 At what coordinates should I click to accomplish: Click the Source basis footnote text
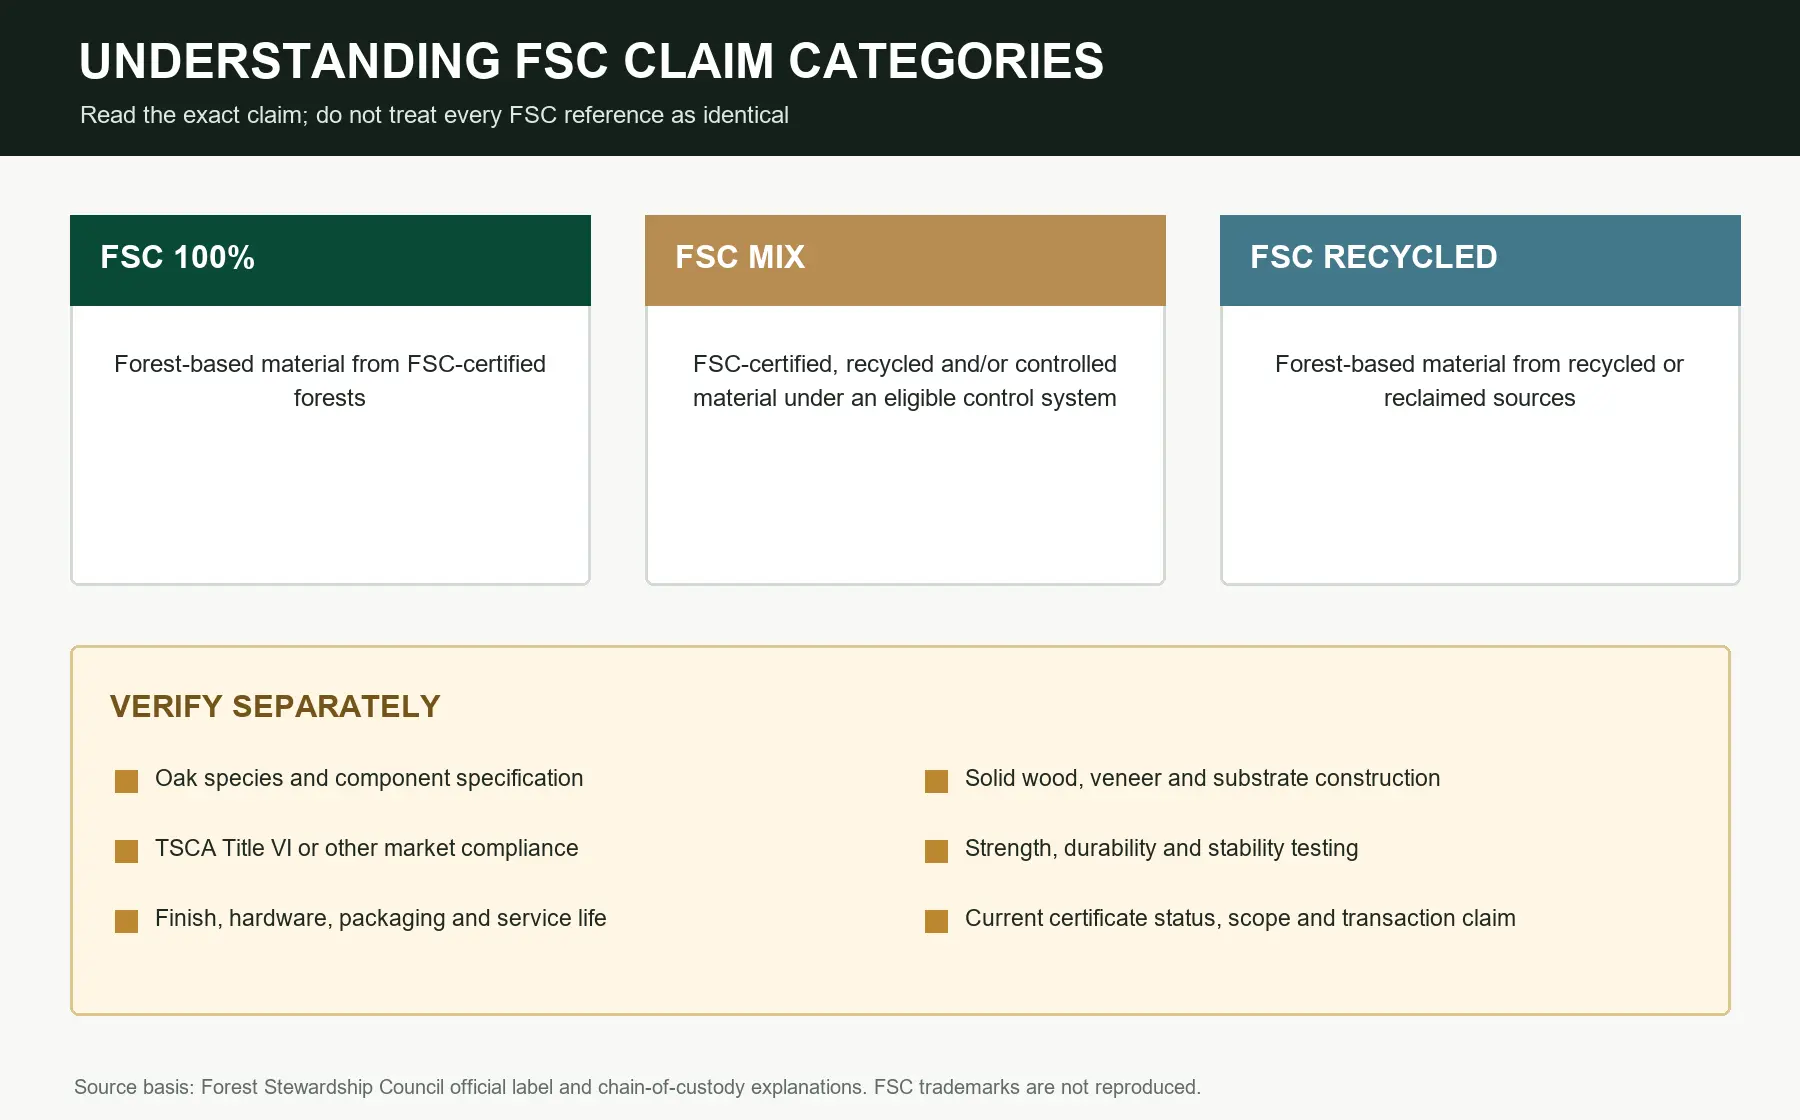point(637,1087)
